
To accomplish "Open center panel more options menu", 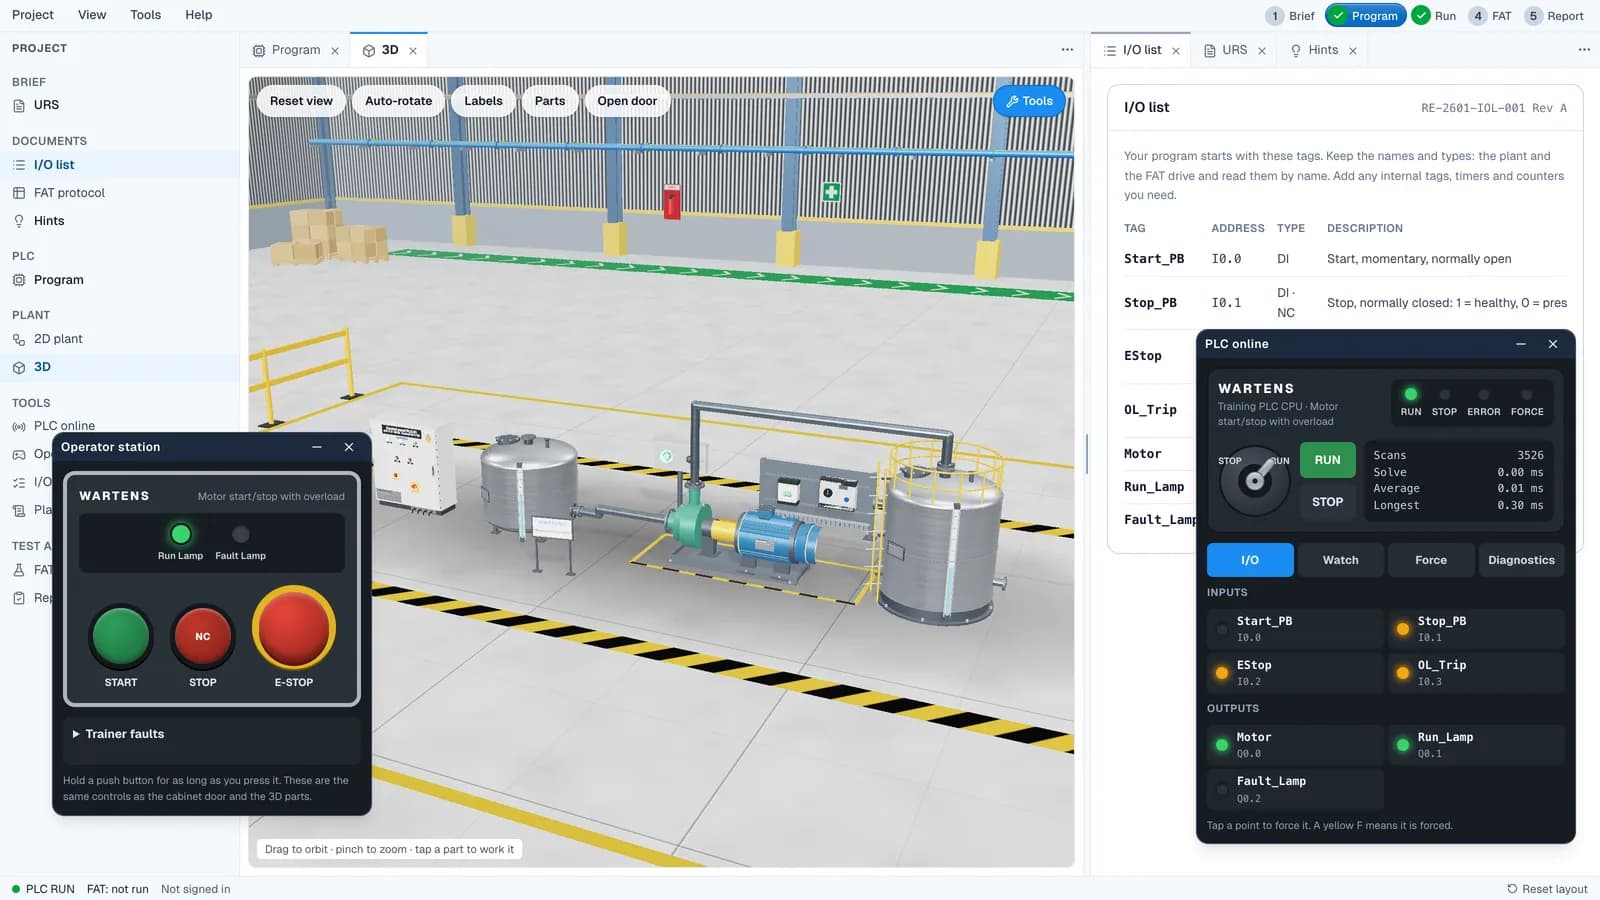I will coord(1067,50).
